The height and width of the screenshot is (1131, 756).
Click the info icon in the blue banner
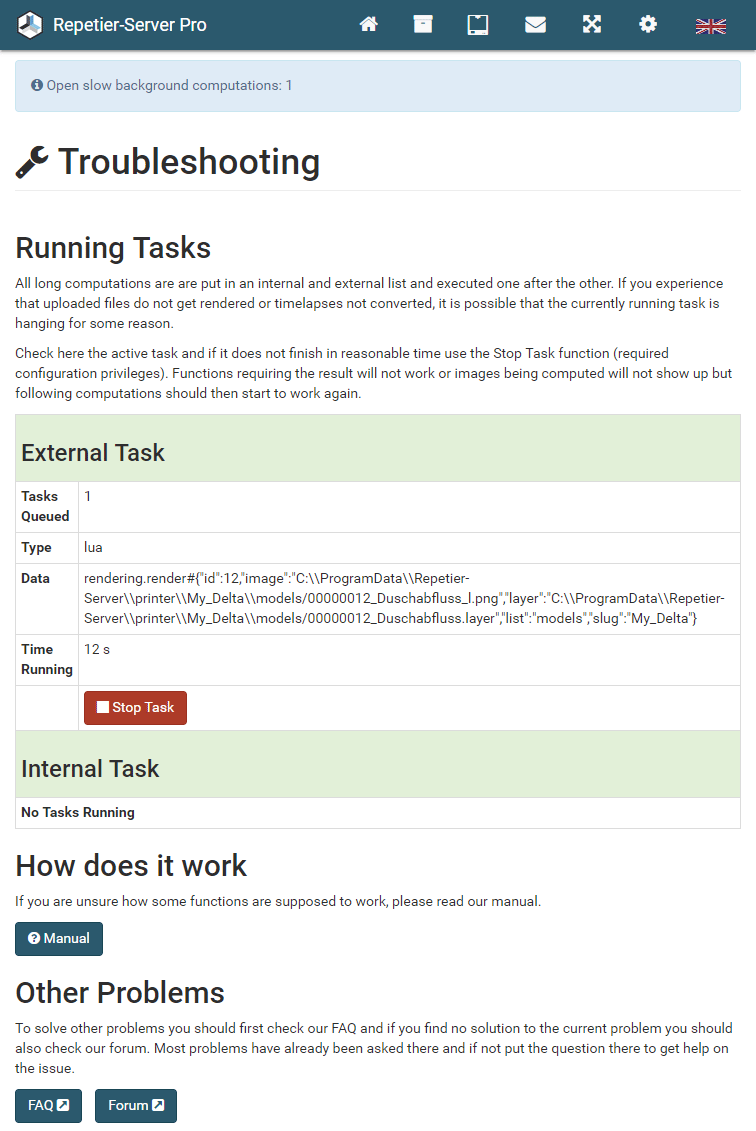click(x=36, y=86)
